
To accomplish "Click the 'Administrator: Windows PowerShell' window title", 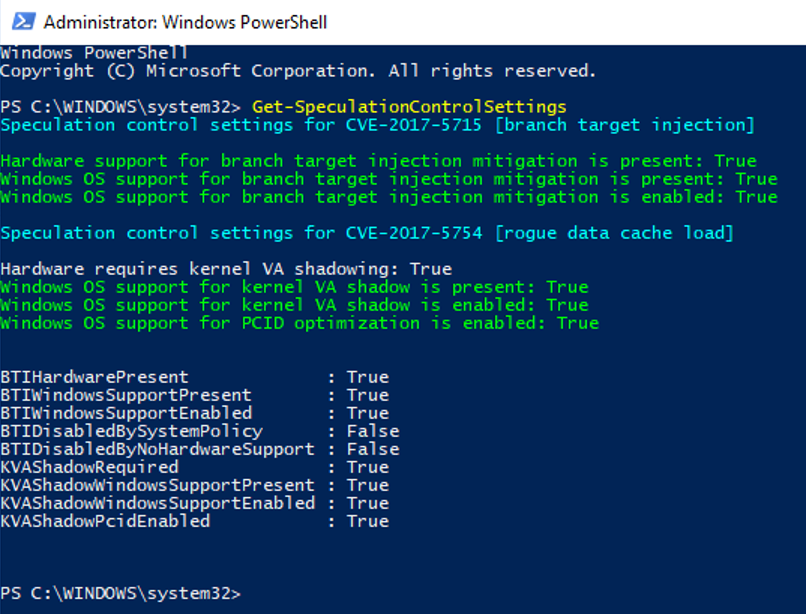I will click(185, 22).
